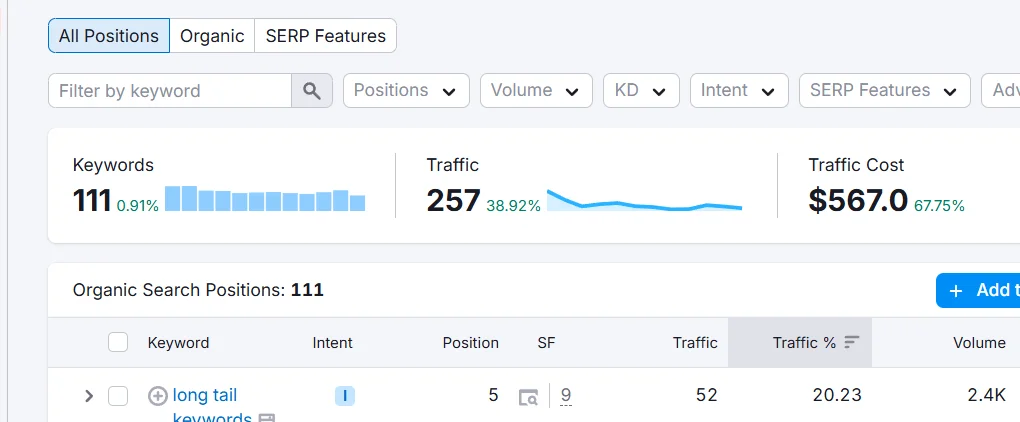Expand the long tail keywords row
This screenshot has width=1020, height=422.
pyautogui.click(x=89, y=395)
